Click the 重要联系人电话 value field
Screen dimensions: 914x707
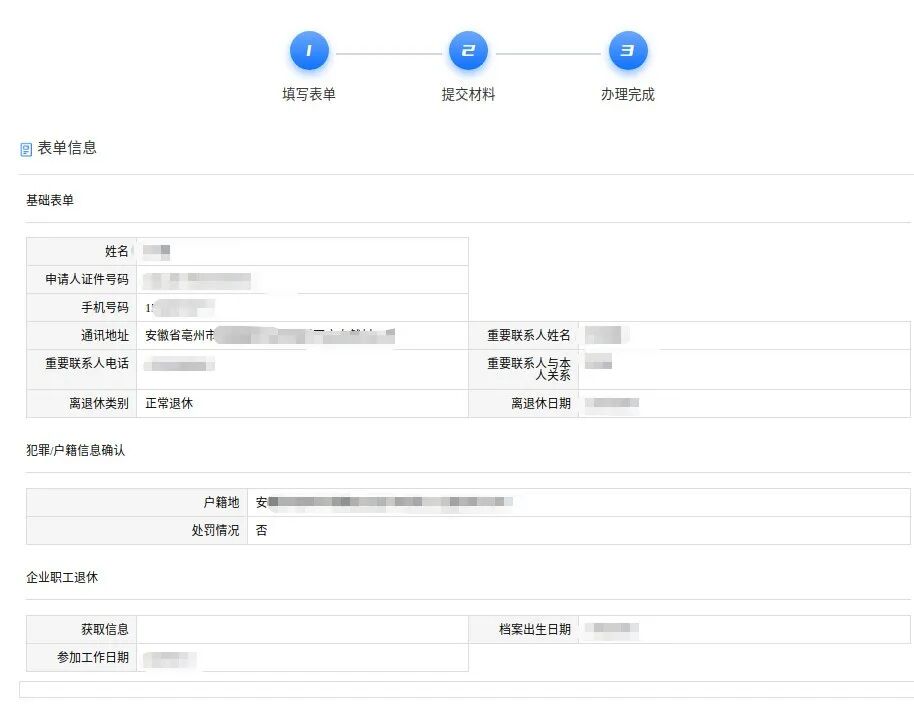coord(302,370)
